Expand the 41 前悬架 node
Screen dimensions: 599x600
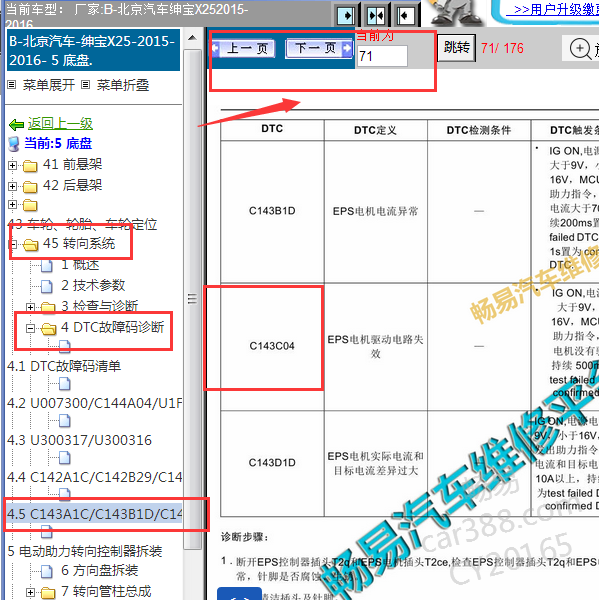[x=12, y=166]
